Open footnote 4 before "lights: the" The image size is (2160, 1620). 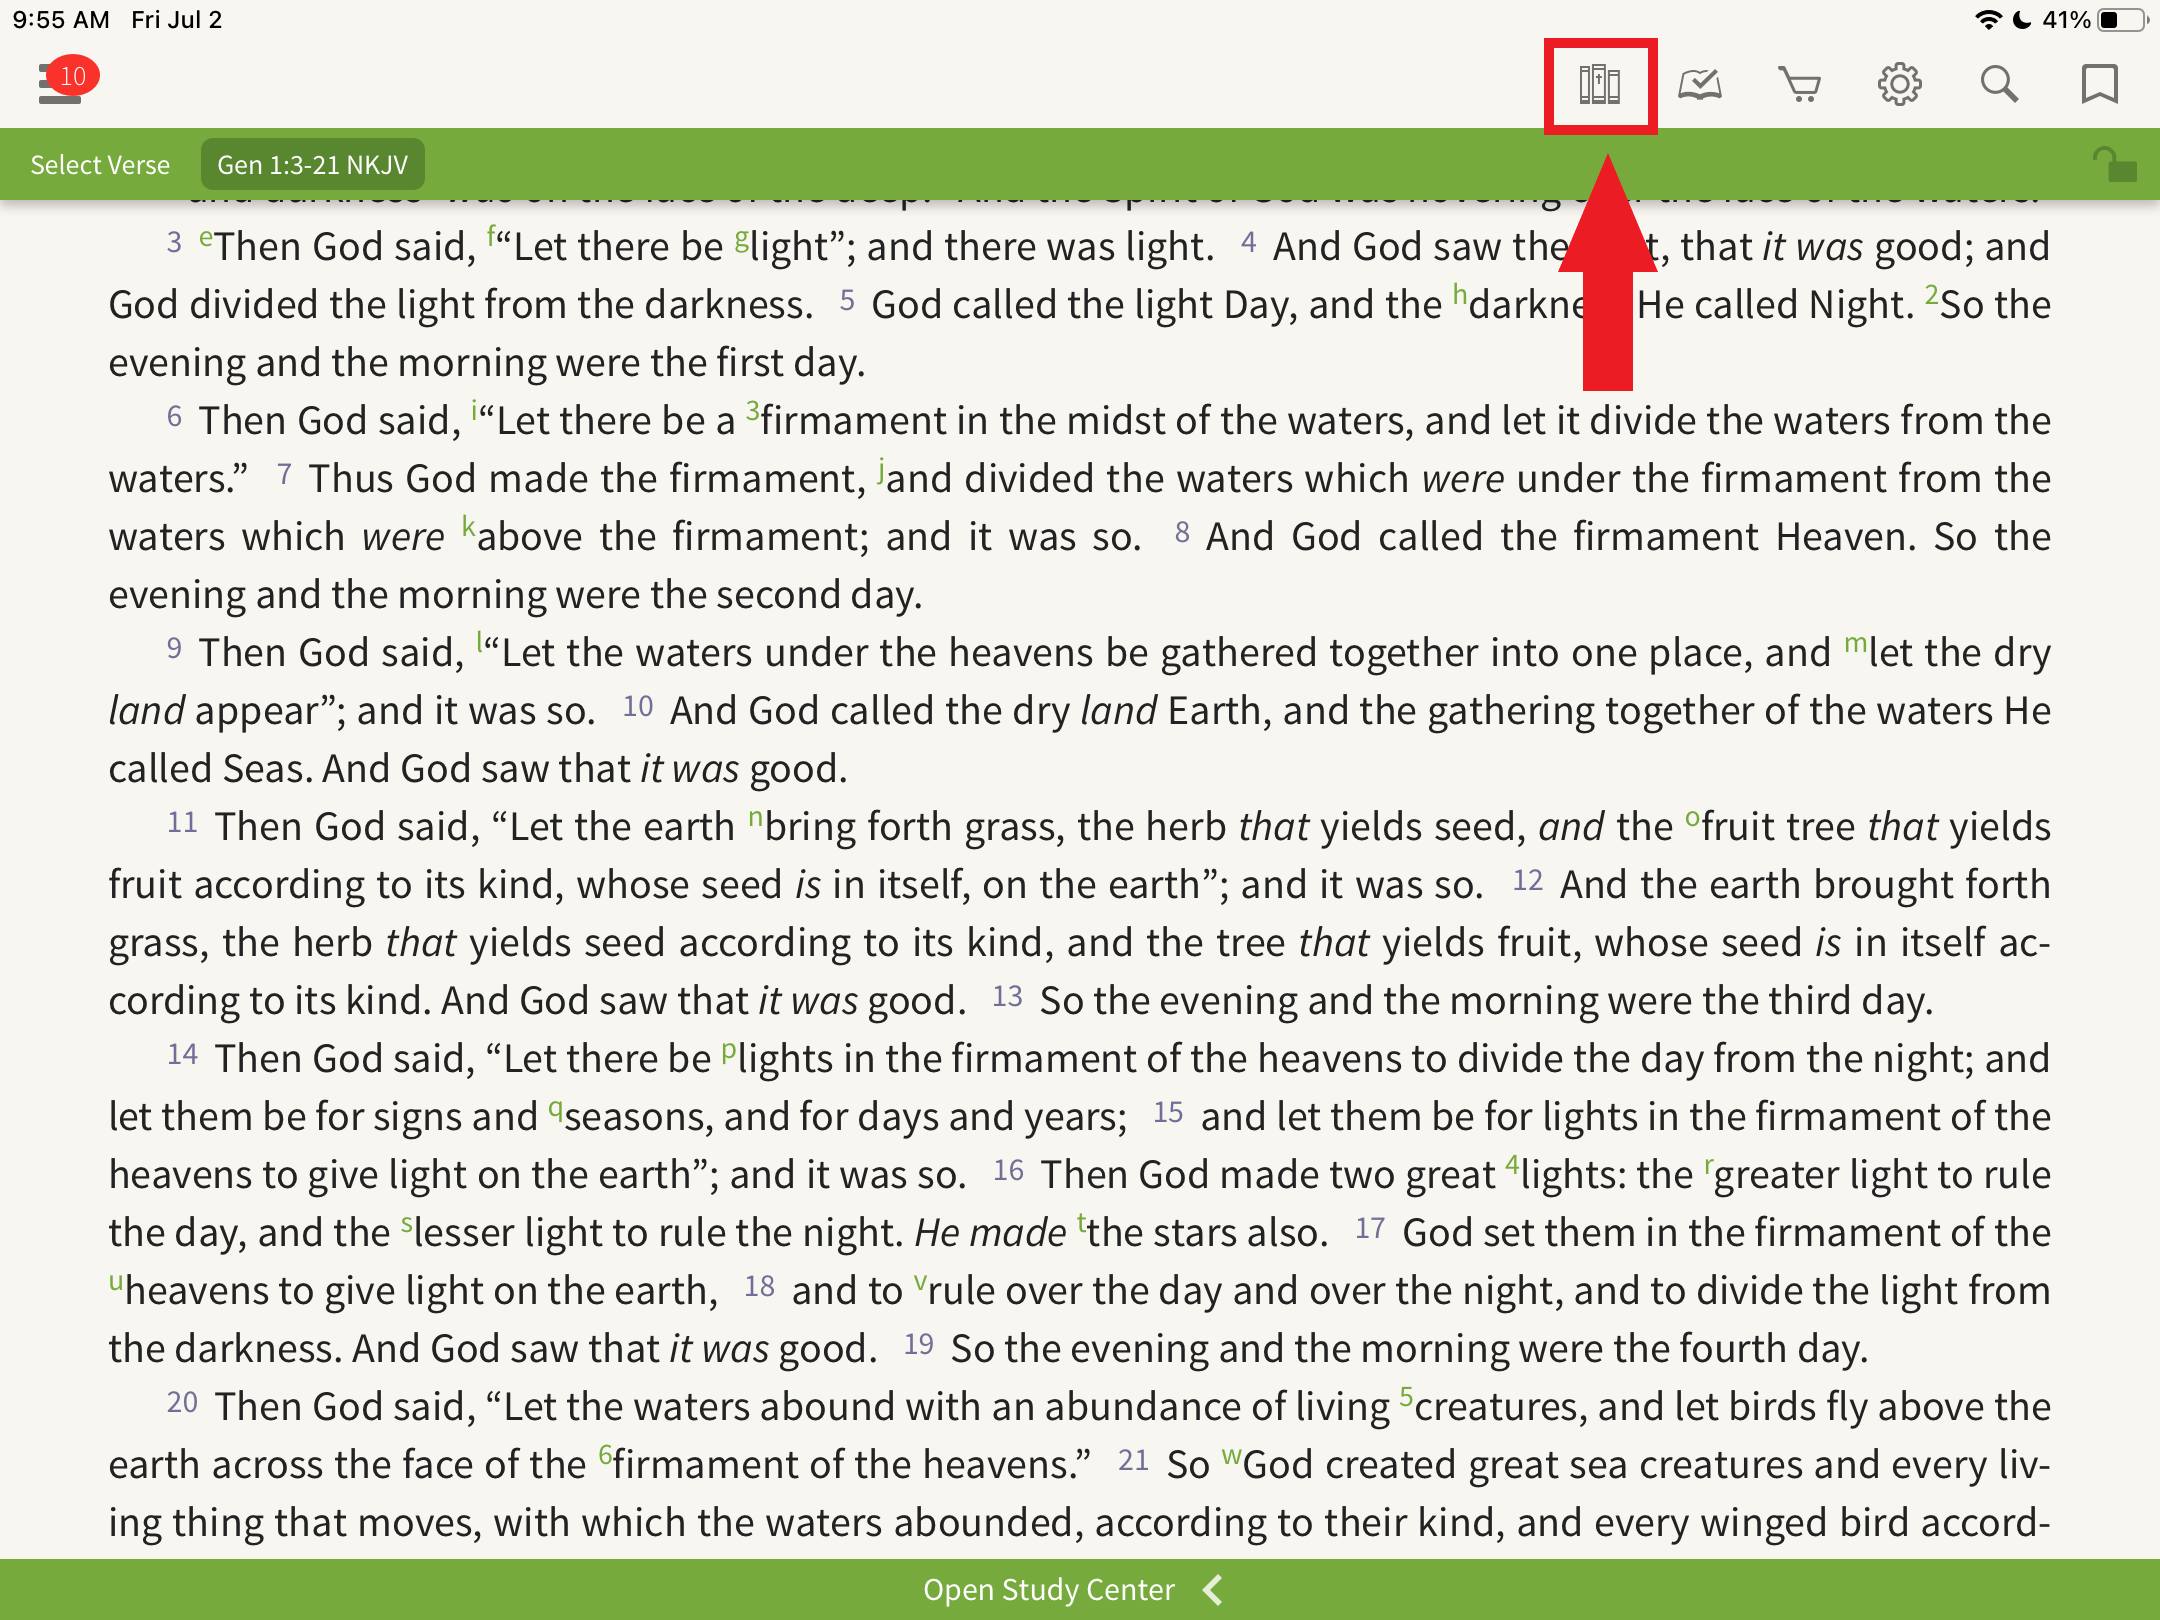1512,1164
